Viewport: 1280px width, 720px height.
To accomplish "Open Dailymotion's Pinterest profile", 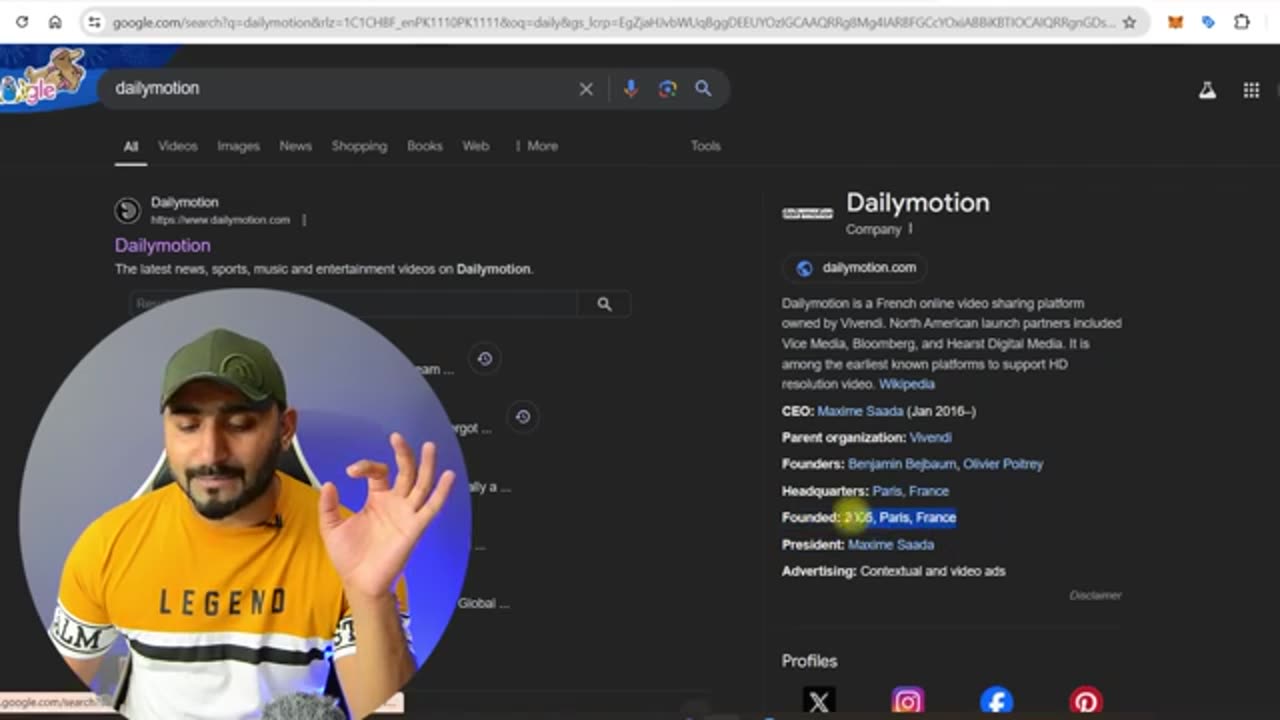I will [x=1086, y=701].
